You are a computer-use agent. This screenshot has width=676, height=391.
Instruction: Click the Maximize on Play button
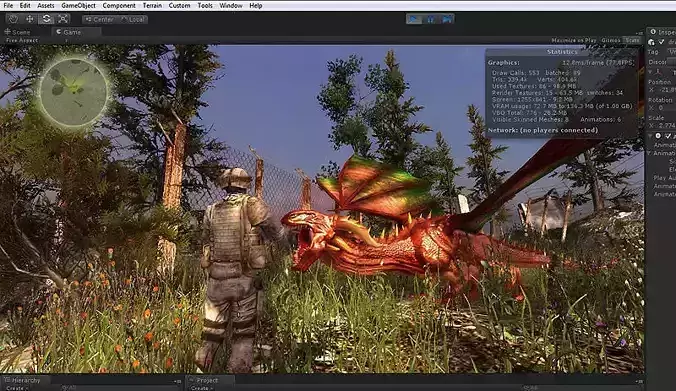pyautogui.click(x=574, y=40)
